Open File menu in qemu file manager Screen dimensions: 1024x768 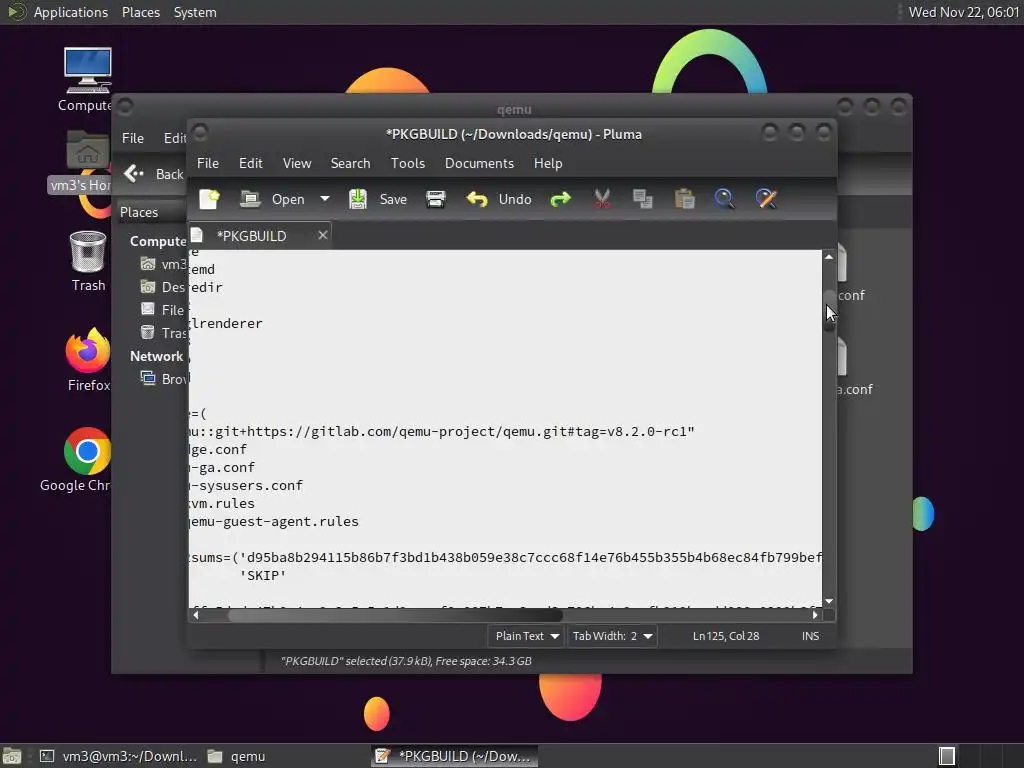pos(133,138)
